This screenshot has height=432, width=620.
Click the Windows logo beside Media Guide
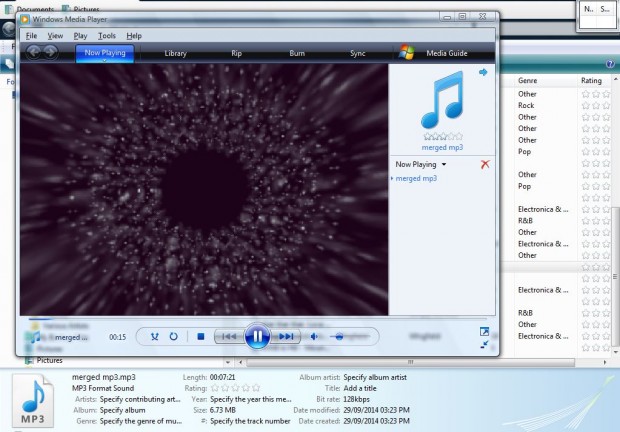[x=406, y=53]
